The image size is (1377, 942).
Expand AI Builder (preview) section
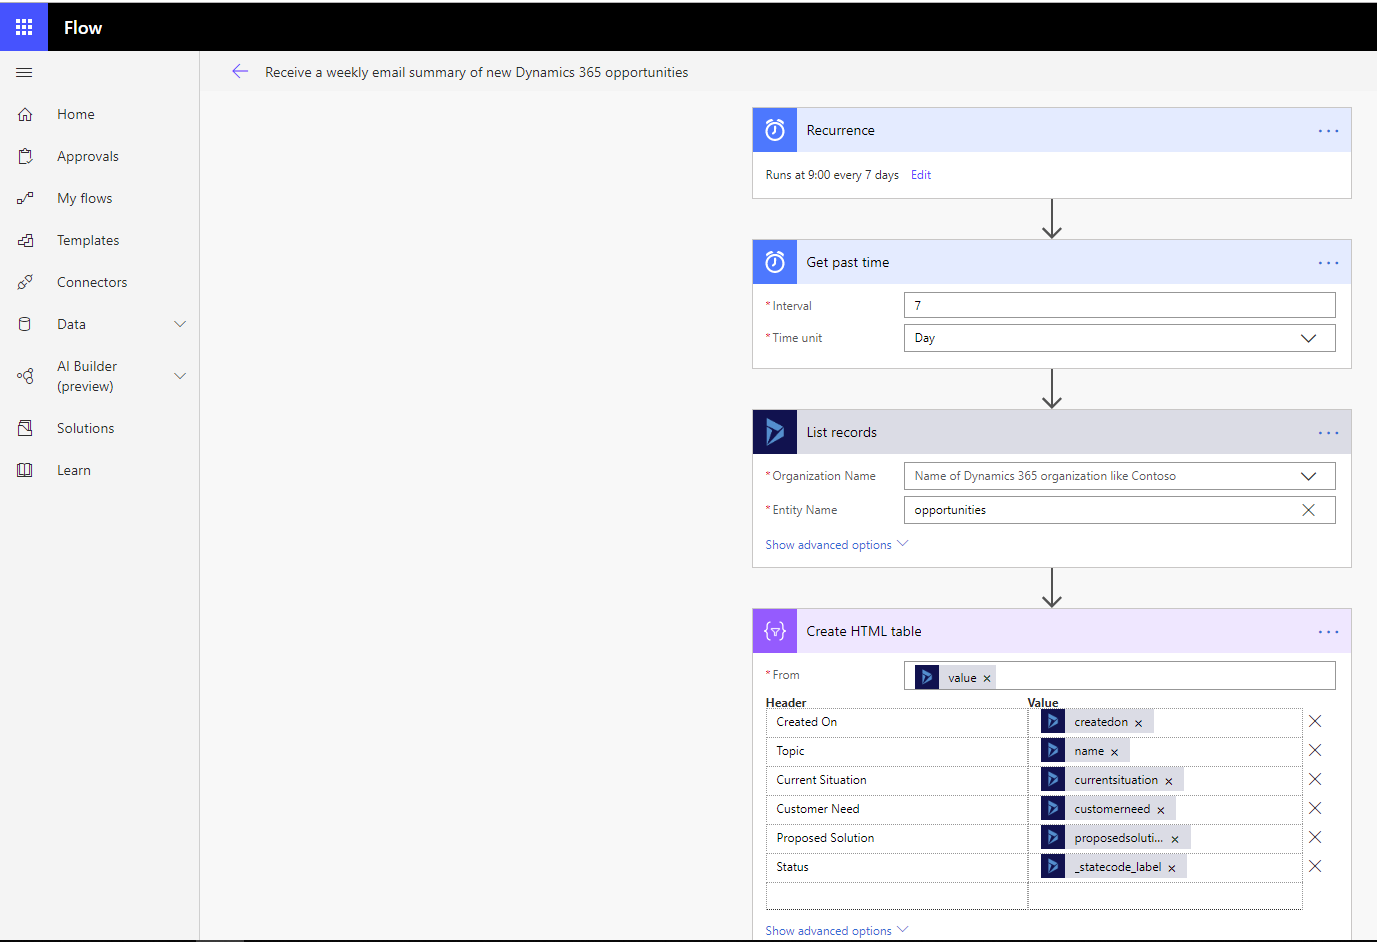180,376
